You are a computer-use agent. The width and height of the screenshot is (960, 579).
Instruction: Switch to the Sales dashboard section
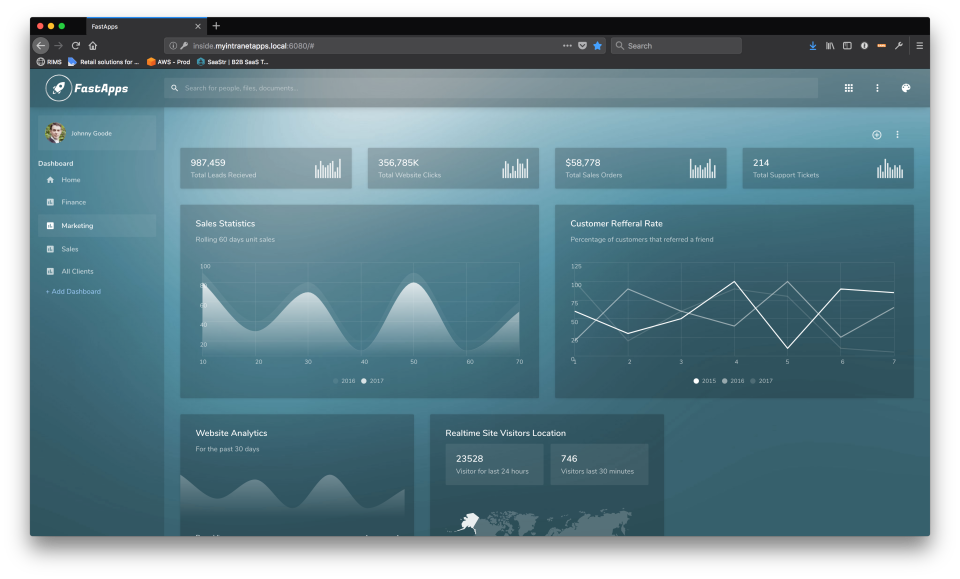pyautogui.click(x=68, y=248)
